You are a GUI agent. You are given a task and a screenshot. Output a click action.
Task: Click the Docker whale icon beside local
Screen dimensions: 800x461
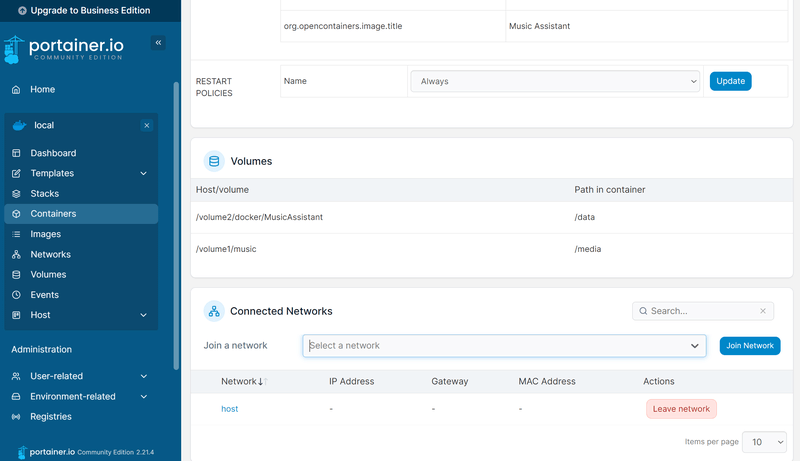pos(19,125)
